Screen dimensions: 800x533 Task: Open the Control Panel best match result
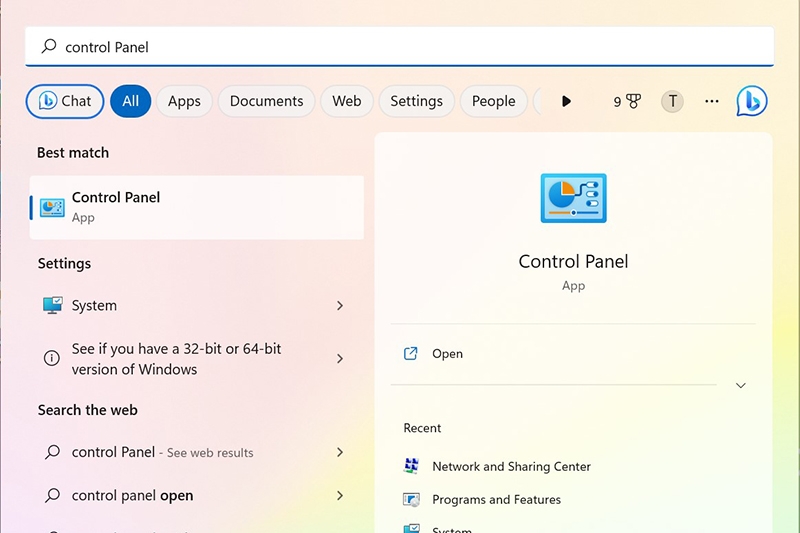[196, 208]
